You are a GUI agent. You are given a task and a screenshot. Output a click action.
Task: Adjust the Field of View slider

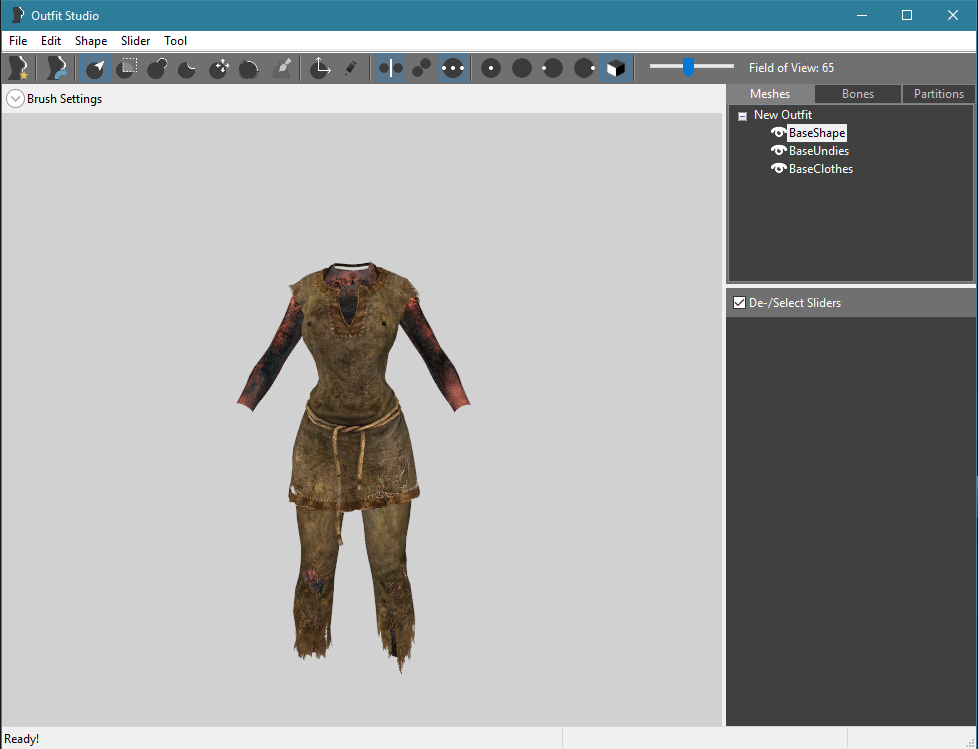coord(688,67)
